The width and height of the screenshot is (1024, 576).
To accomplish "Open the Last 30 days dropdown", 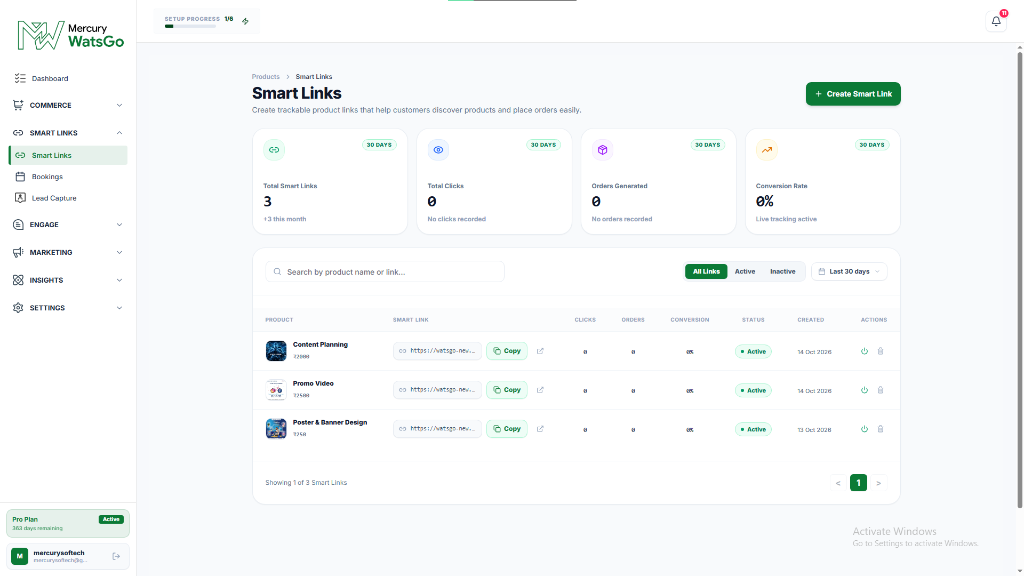I will pyautogui.click(x=849, y=272).
